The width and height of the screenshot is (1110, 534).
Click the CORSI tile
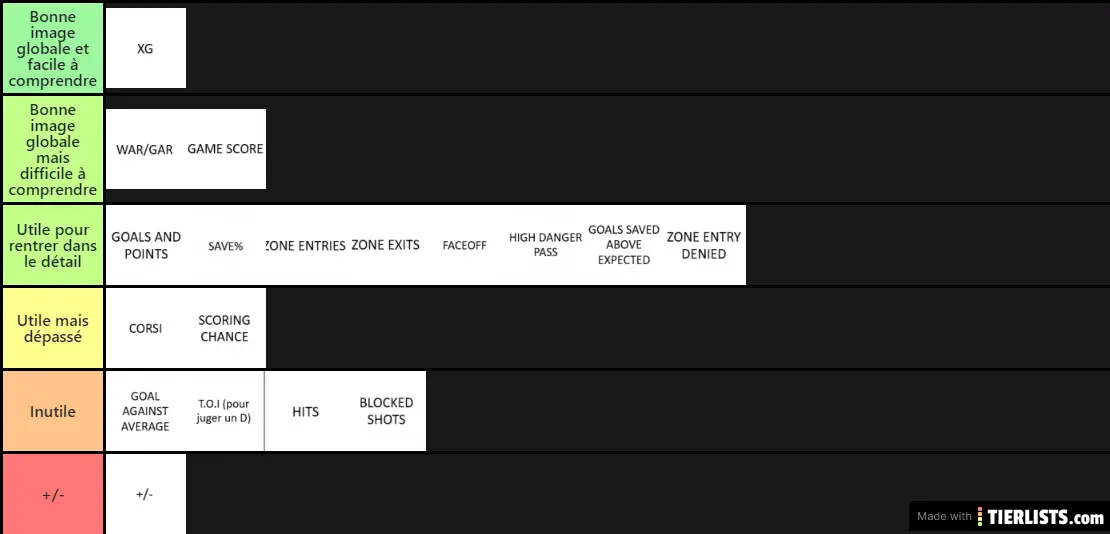click(x=146, y=328)
